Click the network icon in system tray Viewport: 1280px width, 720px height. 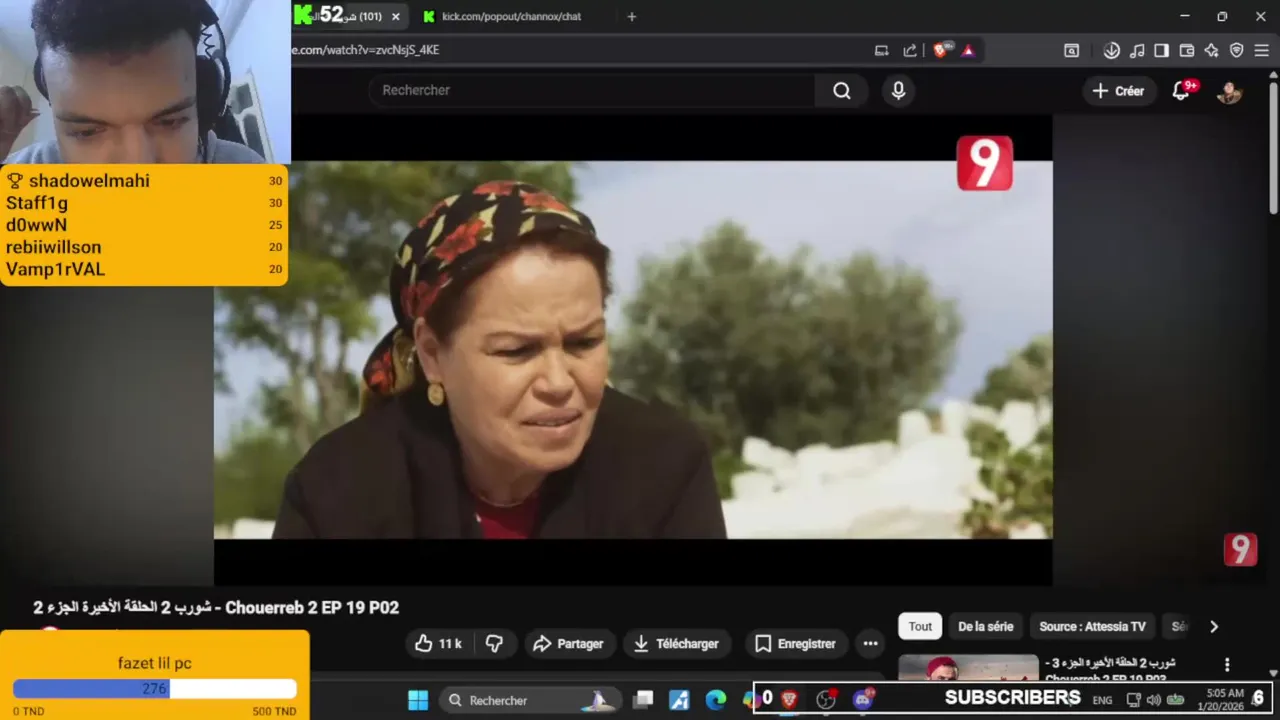(1133, 700)
